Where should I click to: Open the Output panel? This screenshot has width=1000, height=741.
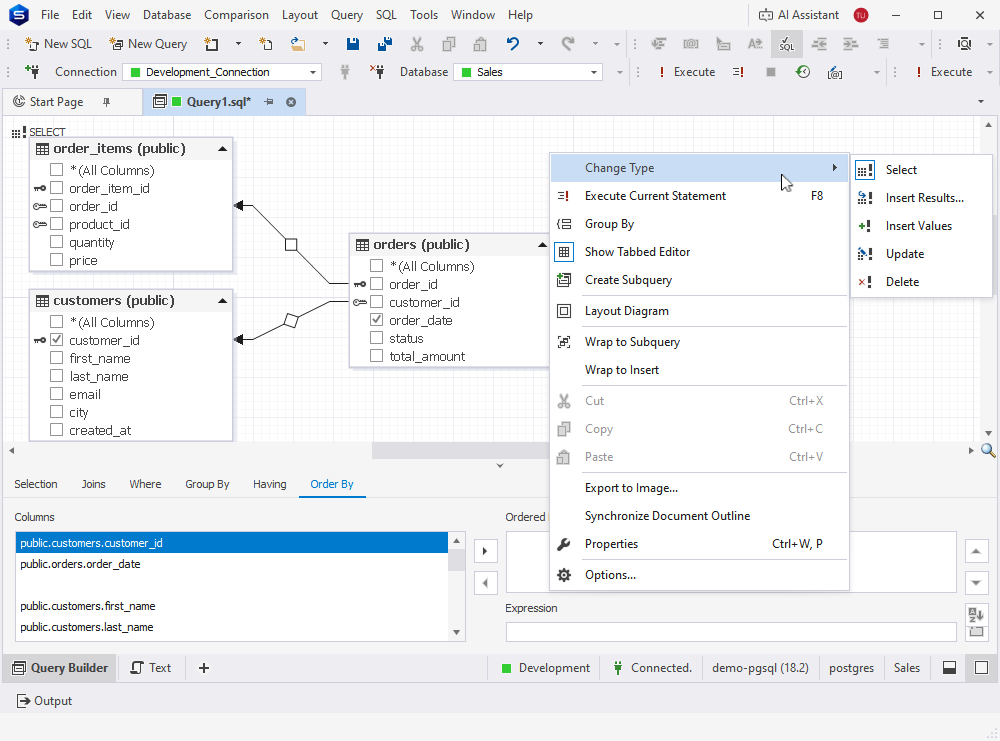pos(44,701)
